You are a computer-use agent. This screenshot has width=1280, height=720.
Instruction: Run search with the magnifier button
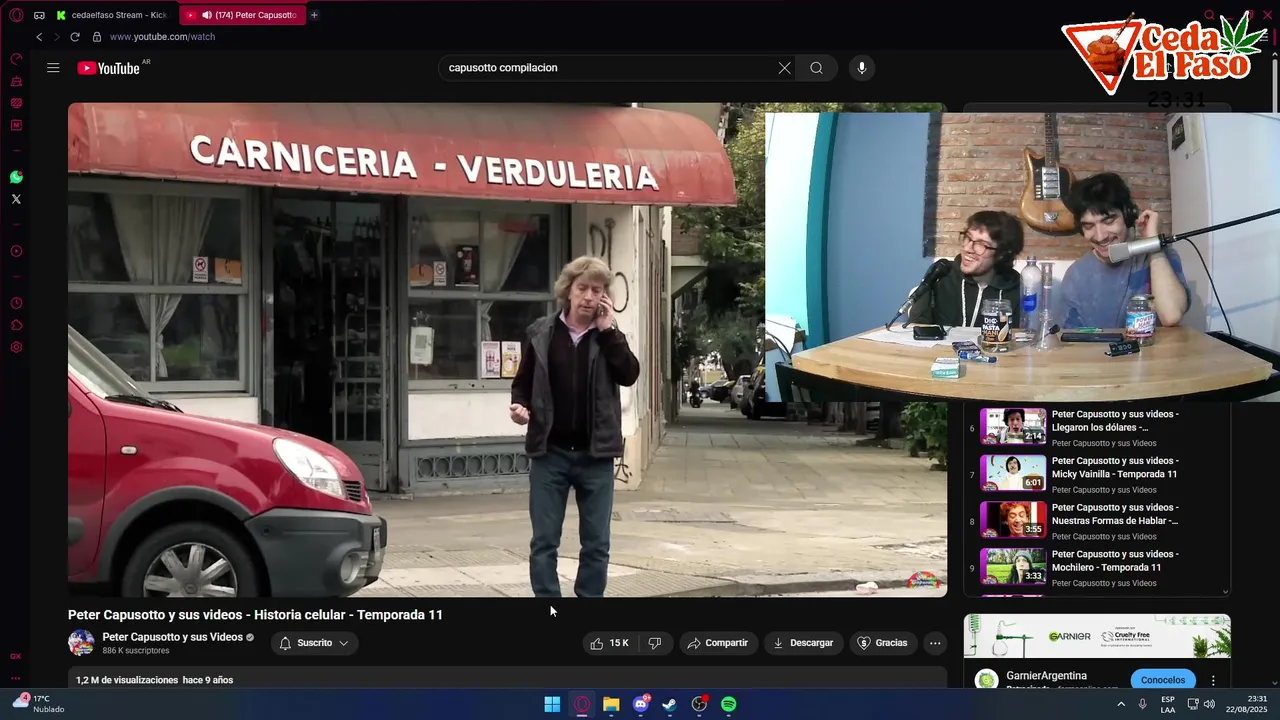tap(817, 68)
